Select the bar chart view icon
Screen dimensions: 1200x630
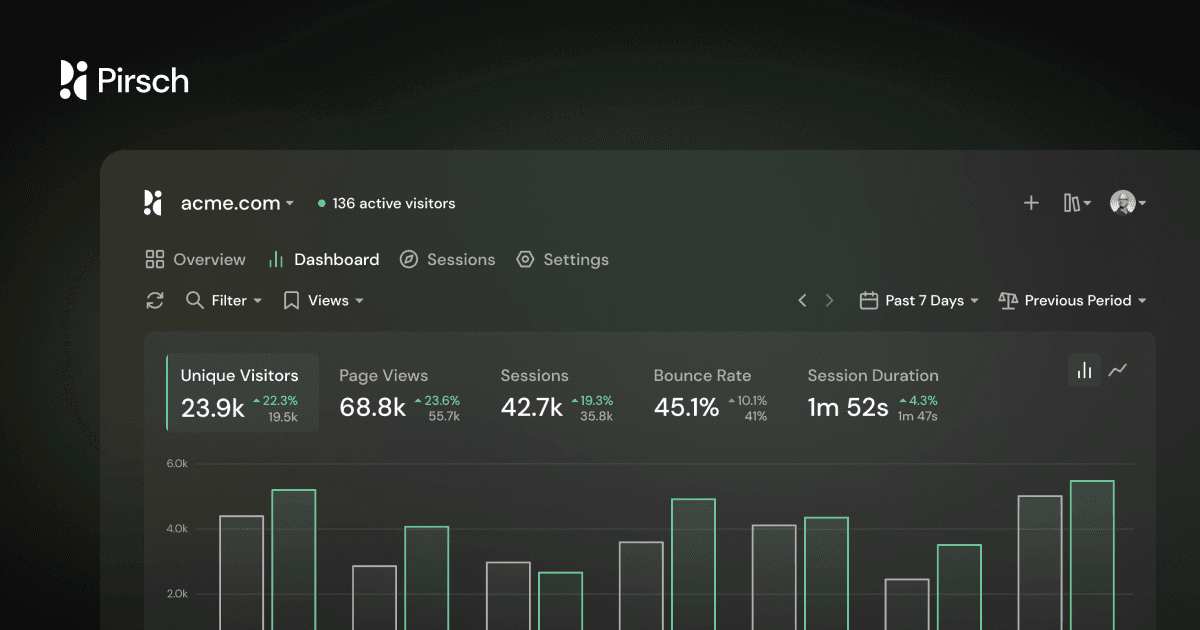click(1084, 370)
